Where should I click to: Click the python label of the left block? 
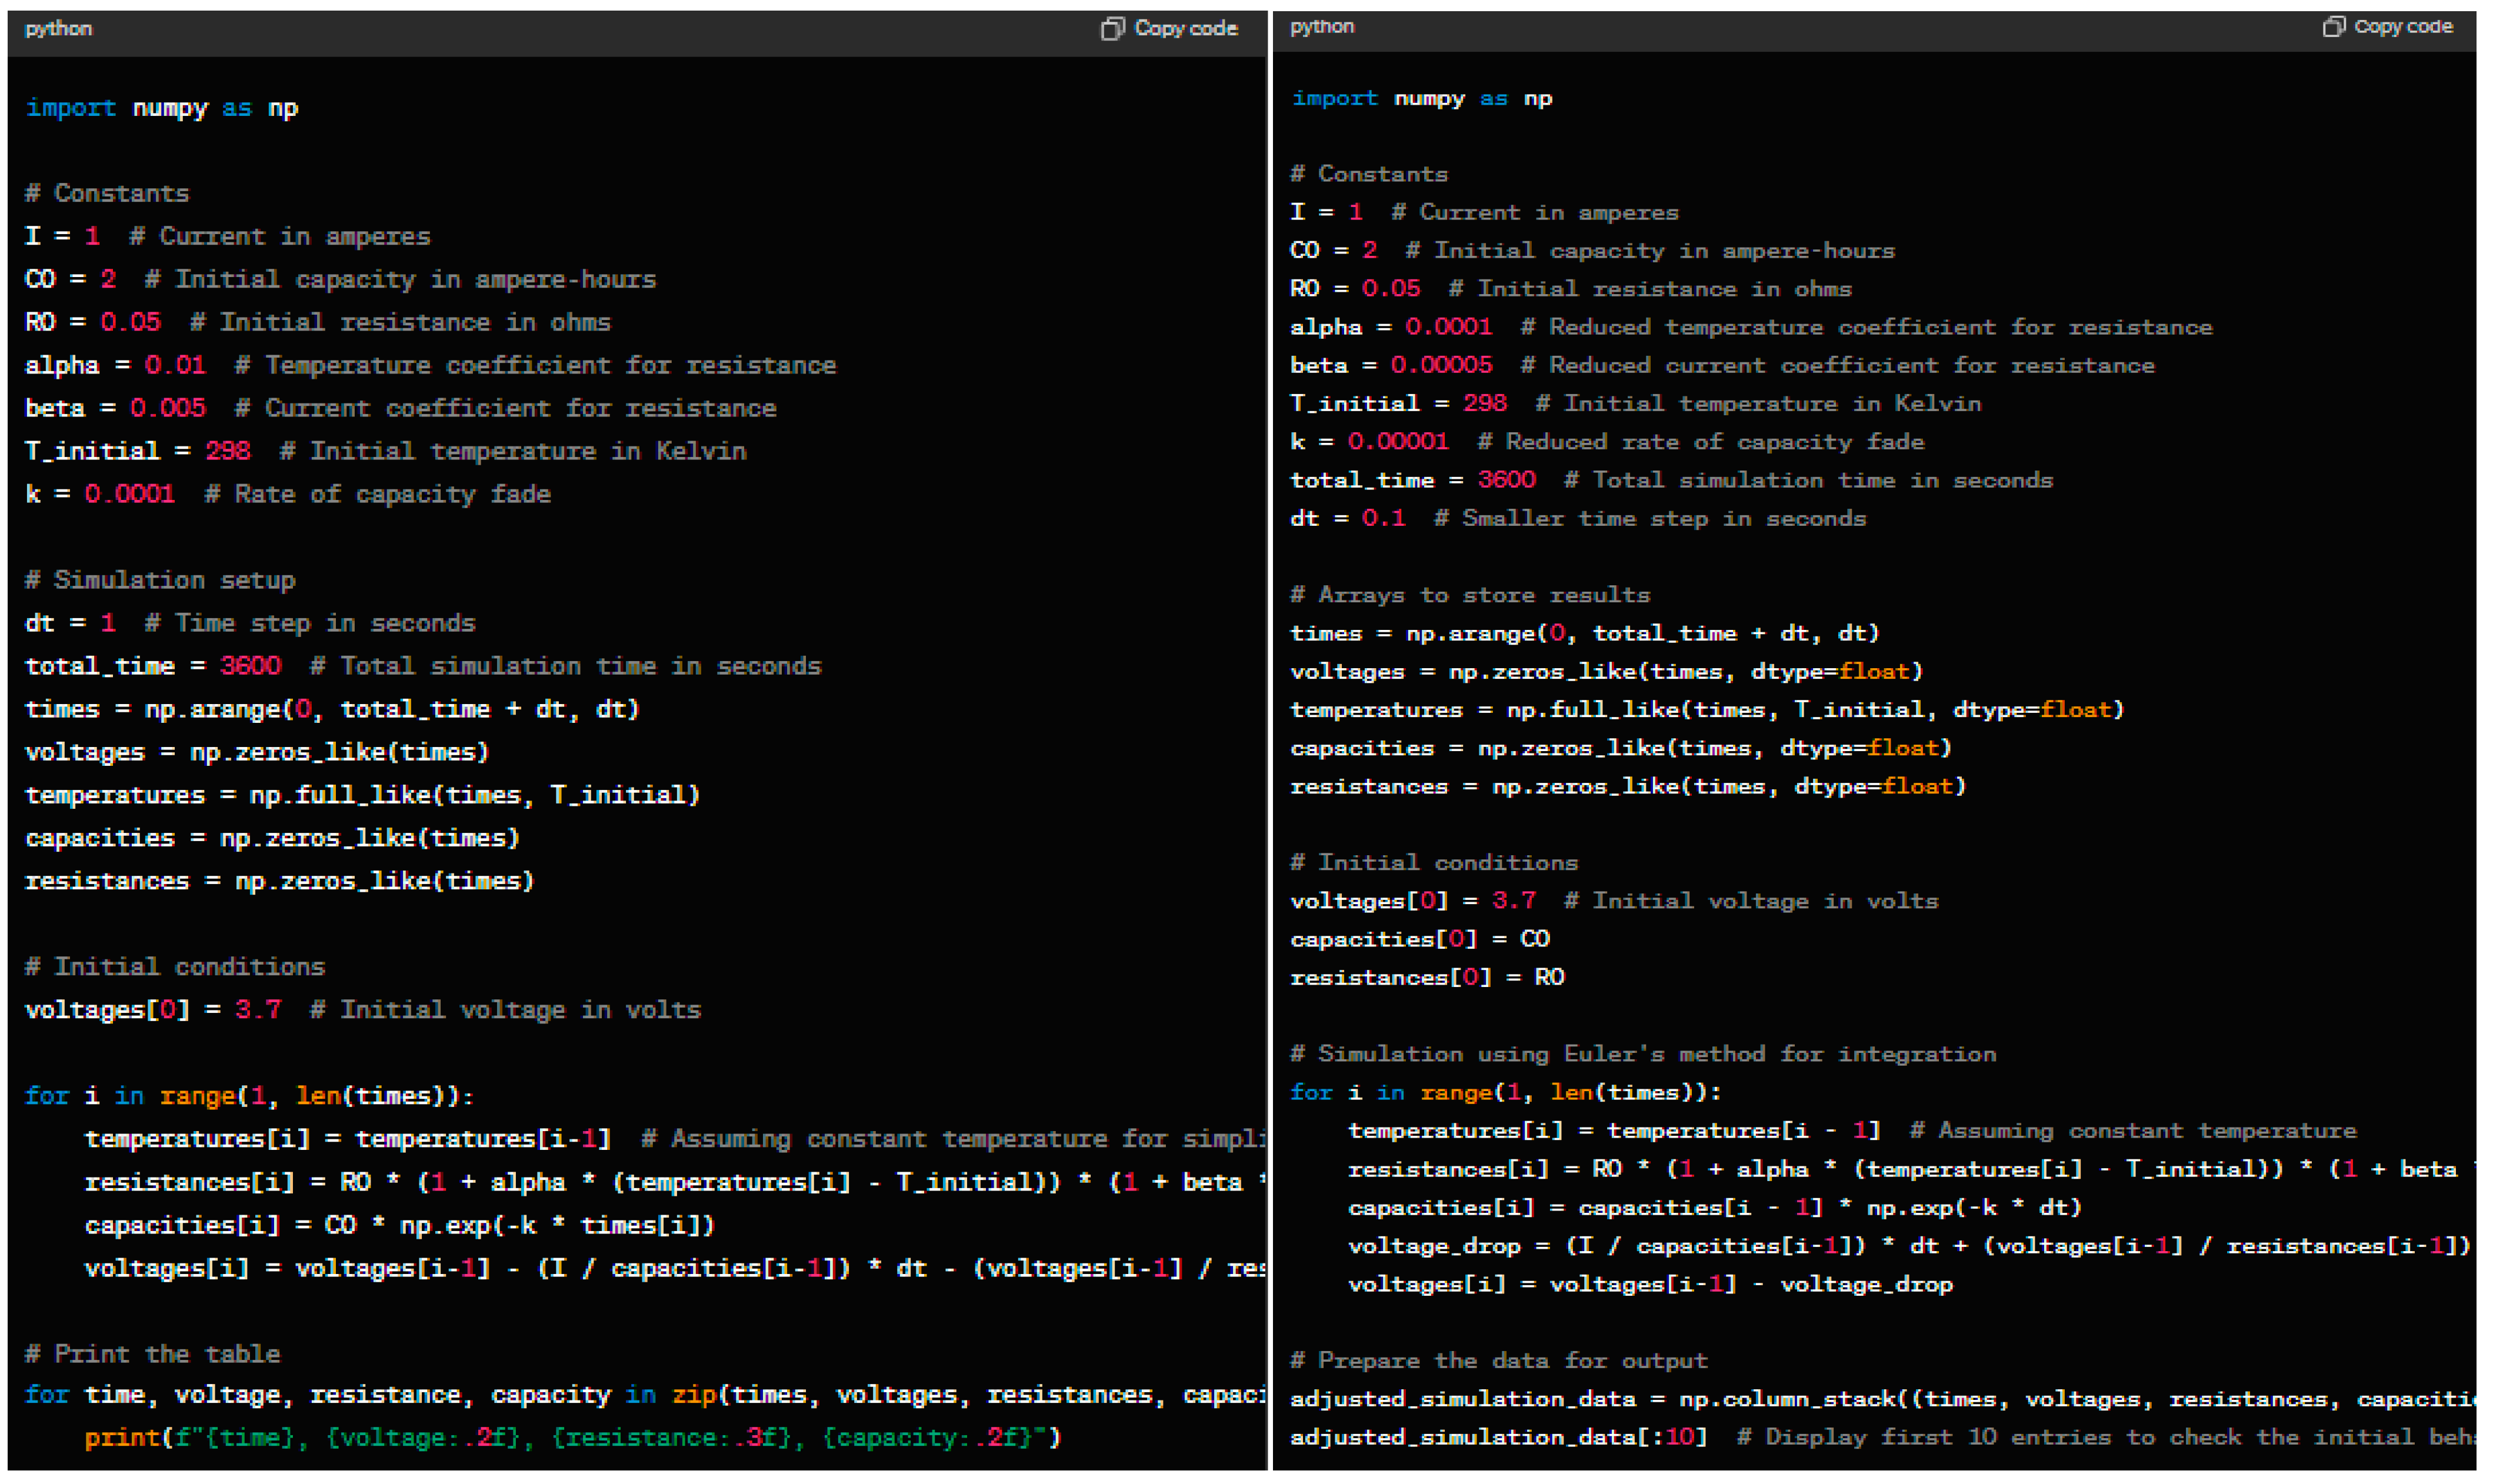click(58, 29)
